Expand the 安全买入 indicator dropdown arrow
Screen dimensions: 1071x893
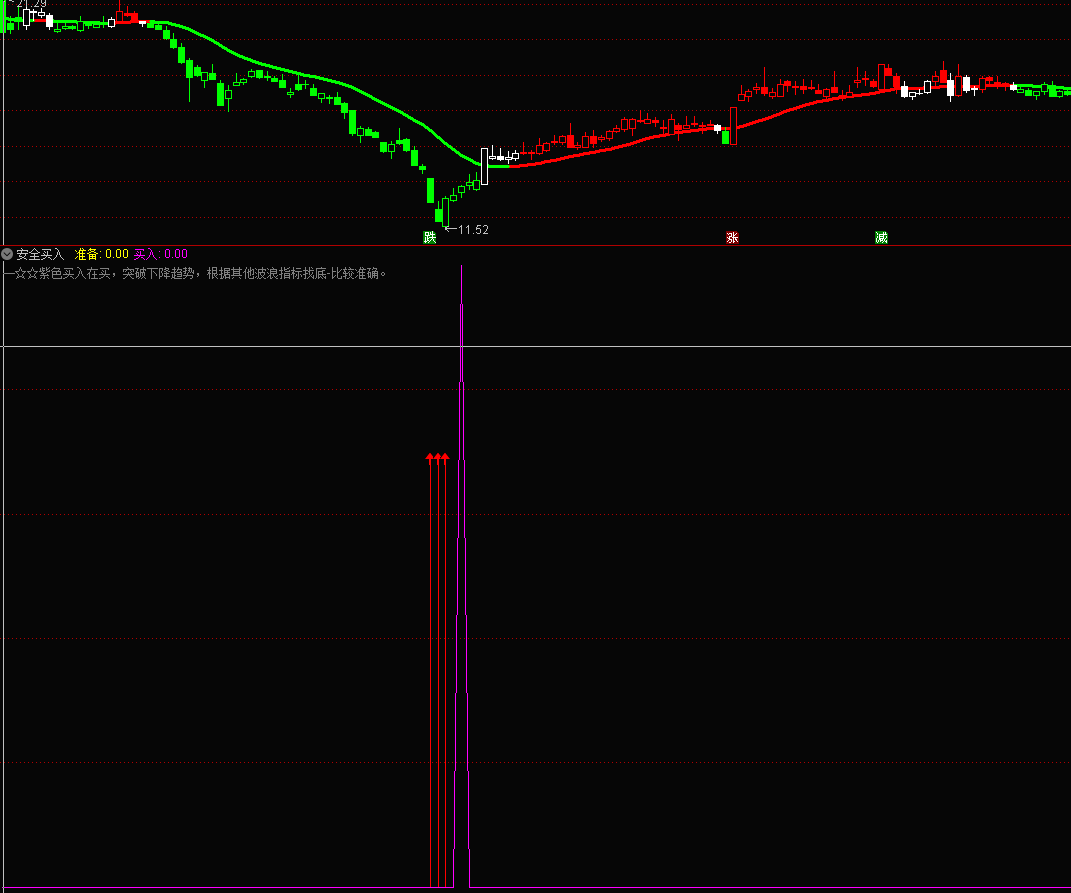click(x=7, y=254)
